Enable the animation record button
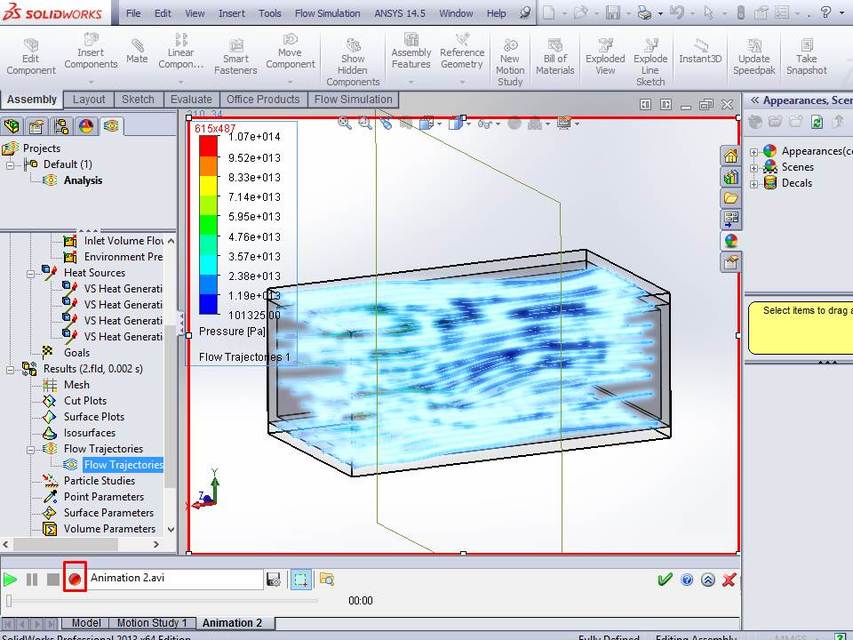The image size is (853, 640). (x=73, y=579)
